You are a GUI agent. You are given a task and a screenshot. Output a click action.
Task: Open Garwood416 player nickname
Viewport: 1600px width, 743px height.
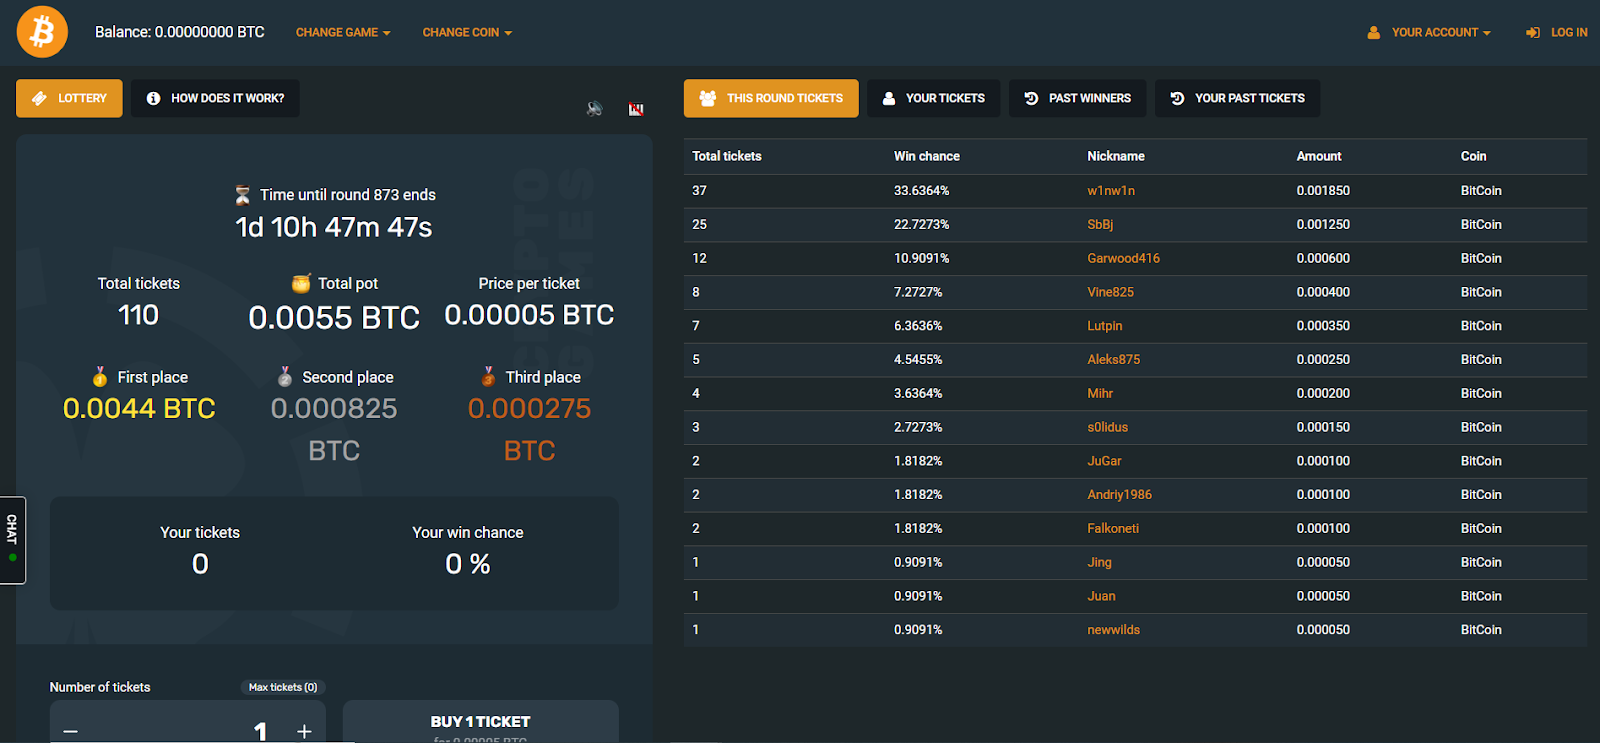coord(1123,258)
